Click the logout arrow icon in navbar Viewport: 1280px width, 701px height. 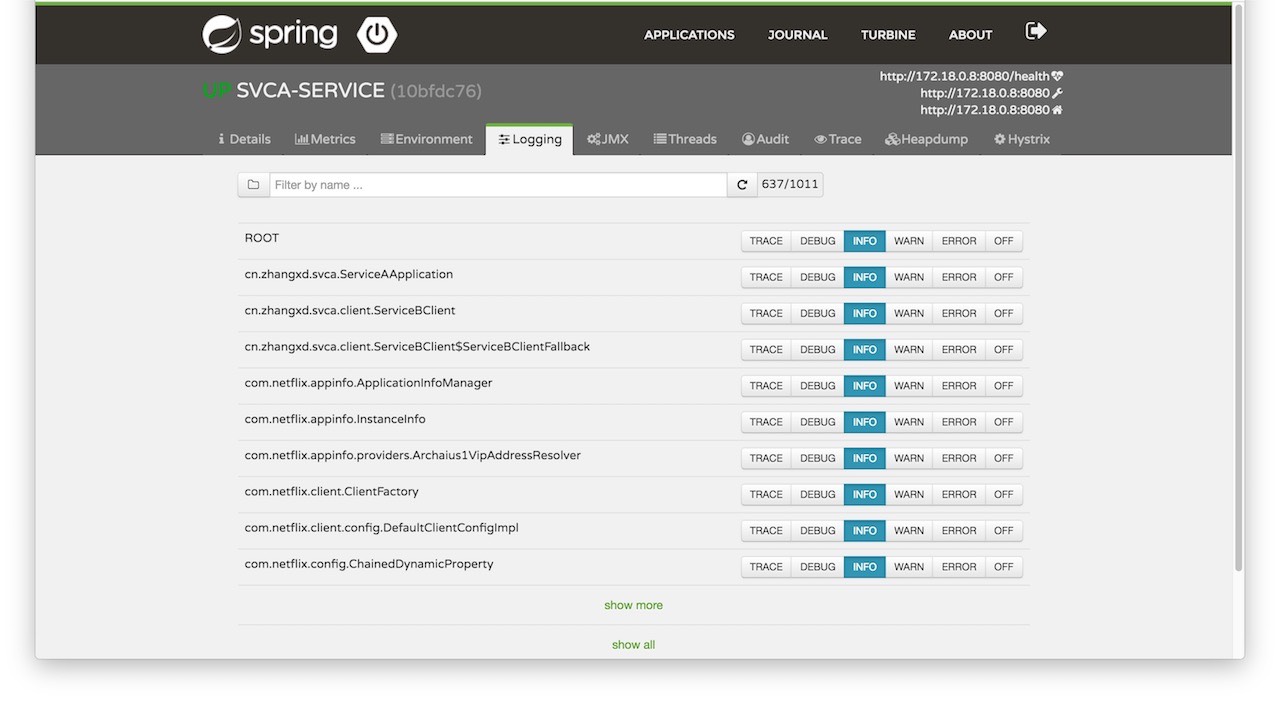point(1036,32)
